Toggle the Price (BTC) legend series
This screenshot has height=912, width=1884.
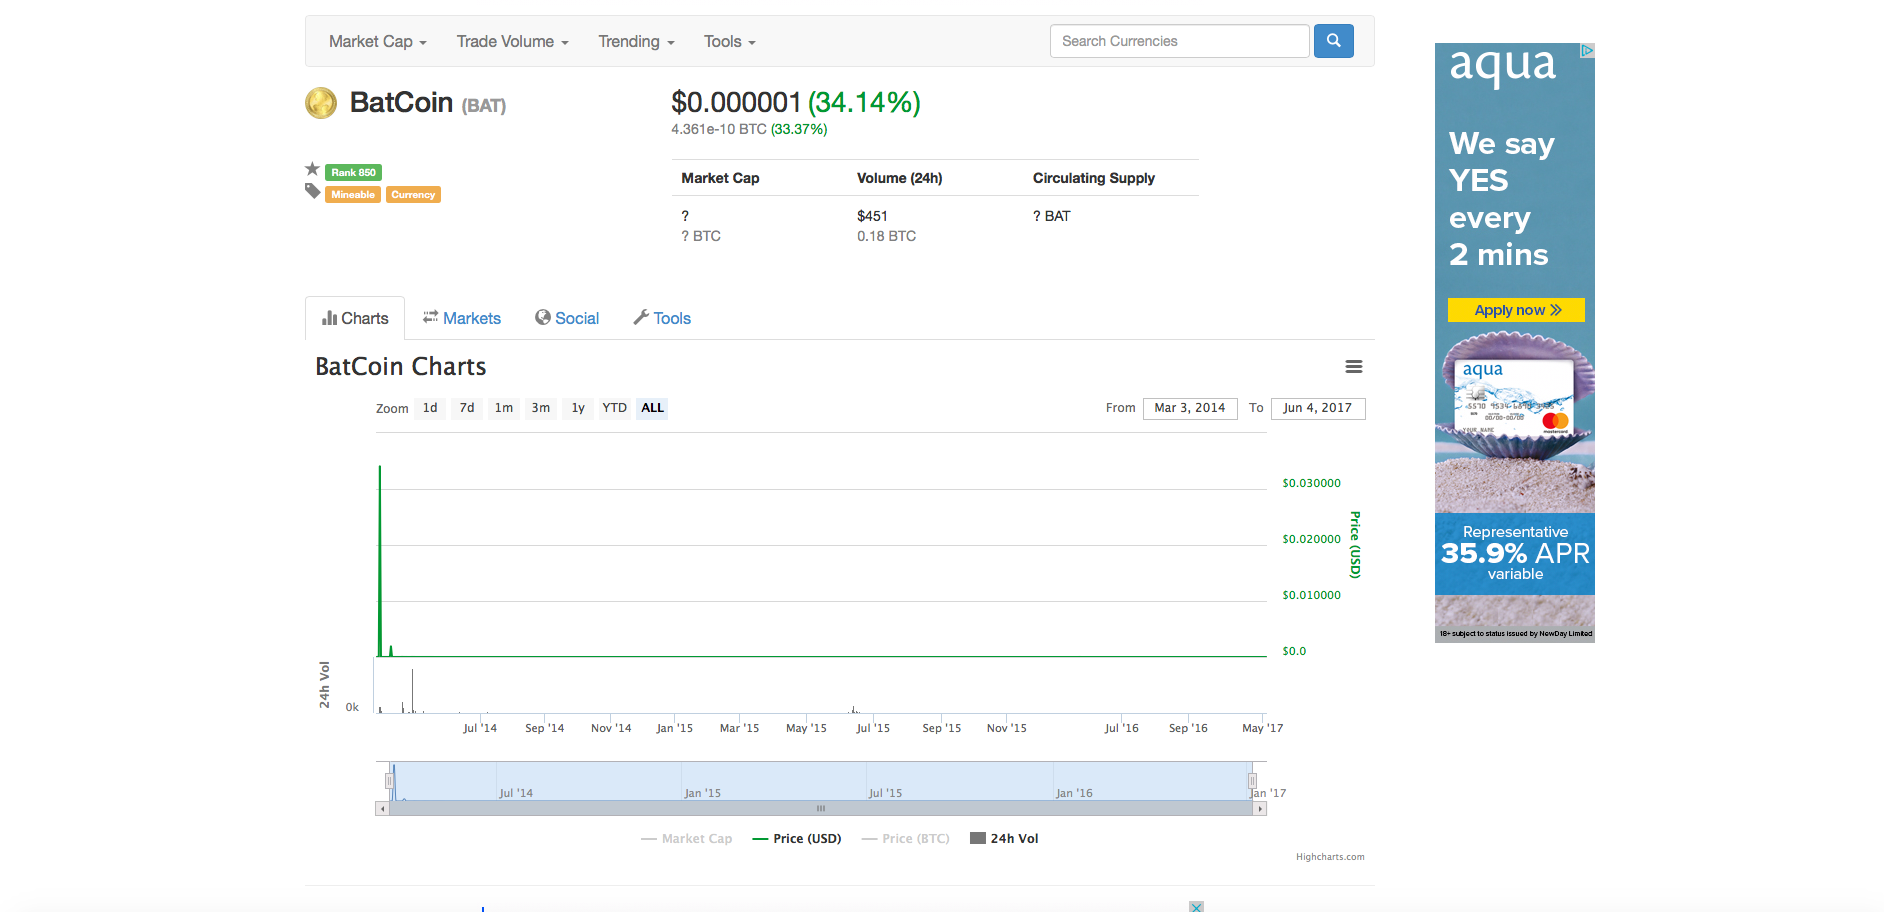tap(906, 839)
